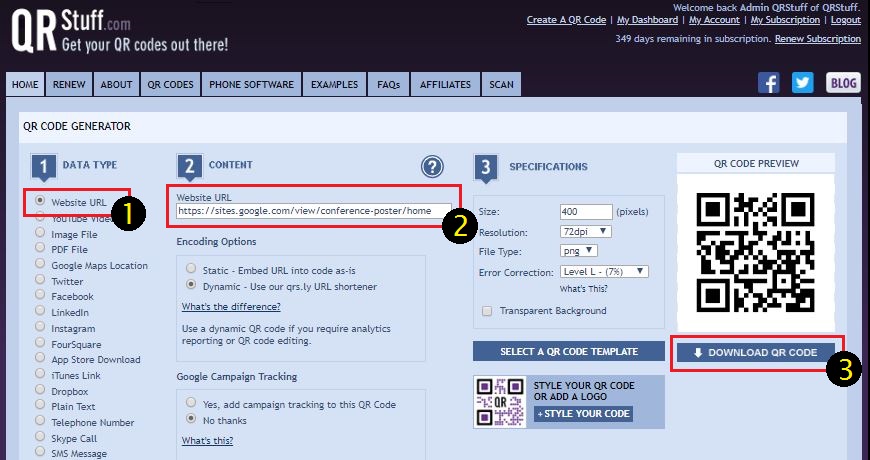Screen dimensions: 870x460
Task: Open What's This? under Error Correction
Action: click(584, 289)
